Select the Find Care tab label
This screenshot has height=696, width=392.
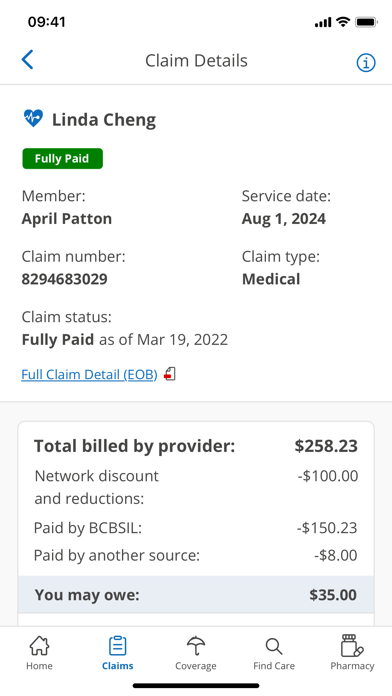(x=274, y=666)
